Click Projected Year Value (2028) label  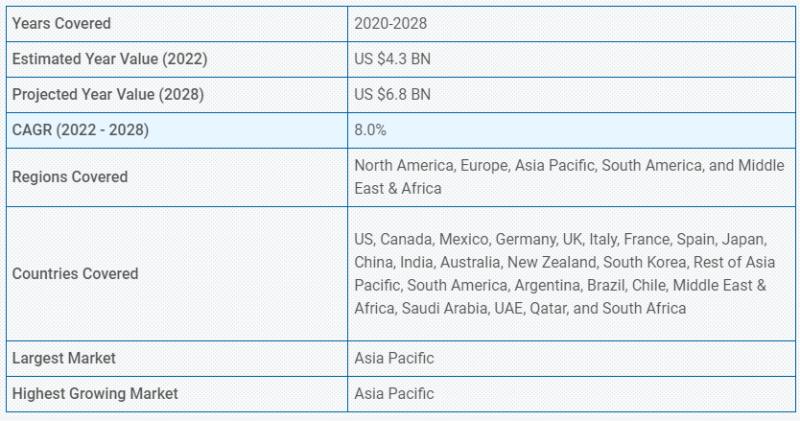click(x=108, y=95)
